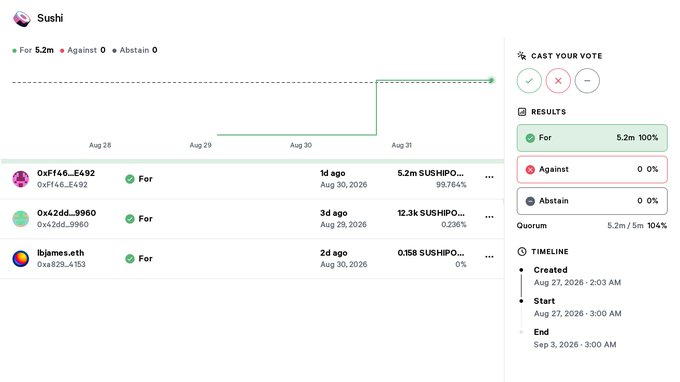Open the Sushi organization name link
The width and height of the screenshot is (680, 382).
[x=50, y=18]
